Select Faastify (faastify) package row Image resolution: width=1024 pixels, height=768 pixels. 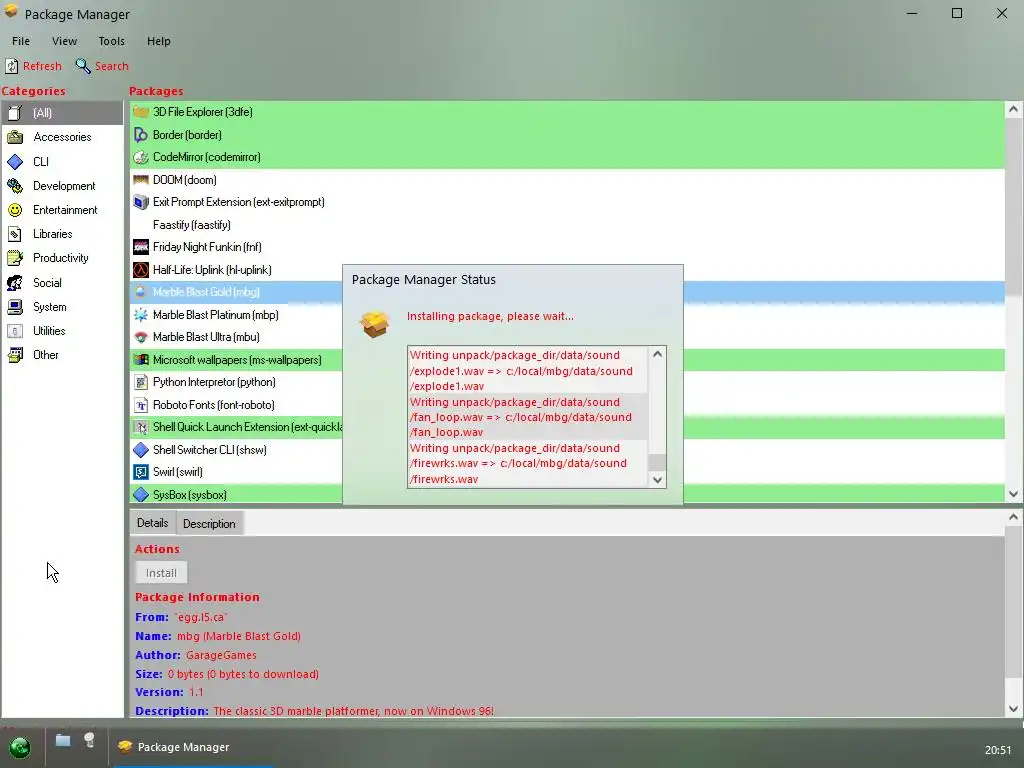pyautogui.click(x=567, y=225)
